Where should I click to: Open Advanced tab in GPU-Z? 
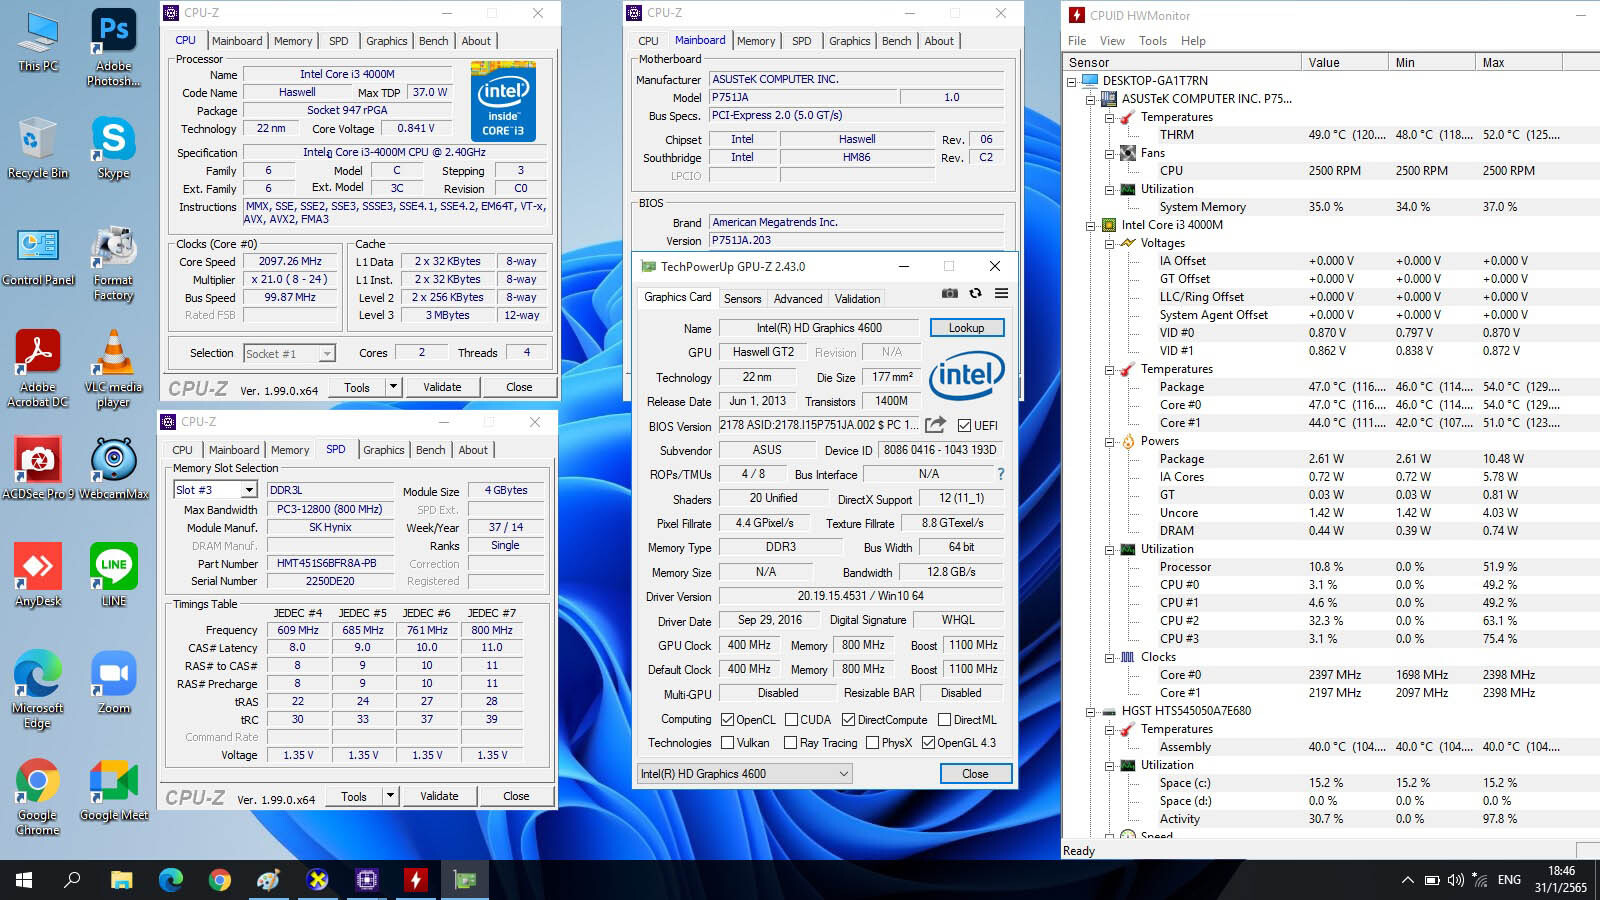pyautogui.click(x=798, y=299)
